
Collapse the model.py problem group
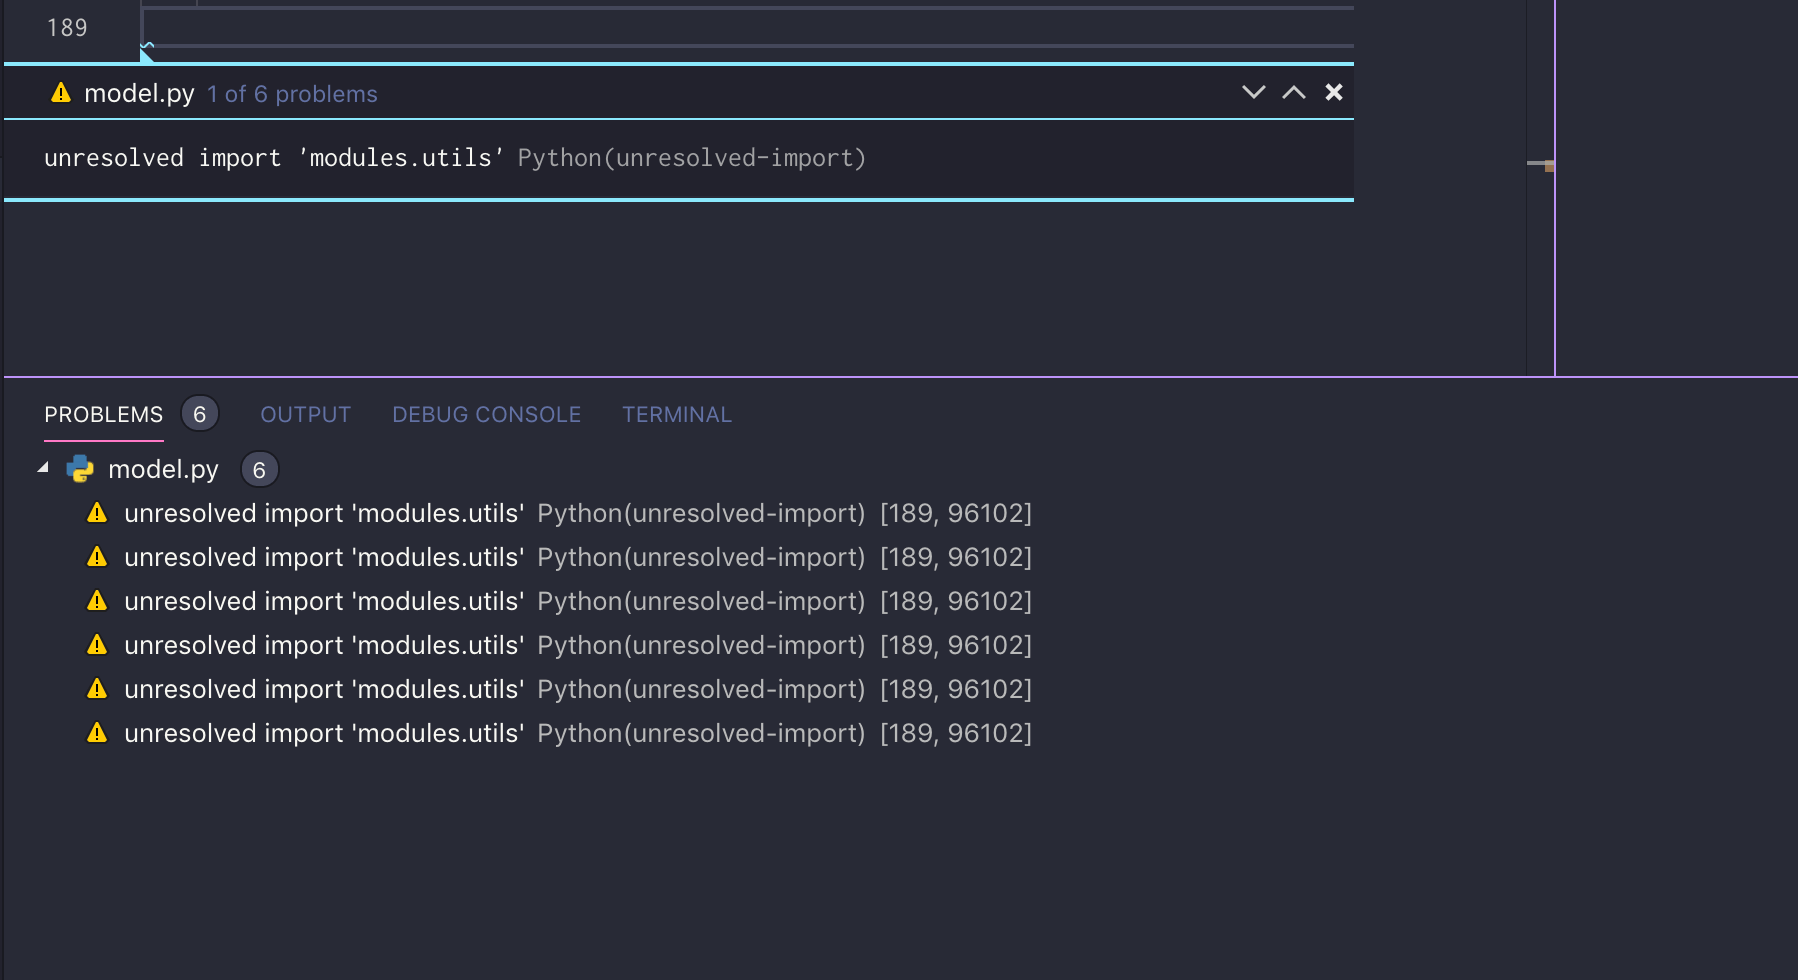coord(42,468)
